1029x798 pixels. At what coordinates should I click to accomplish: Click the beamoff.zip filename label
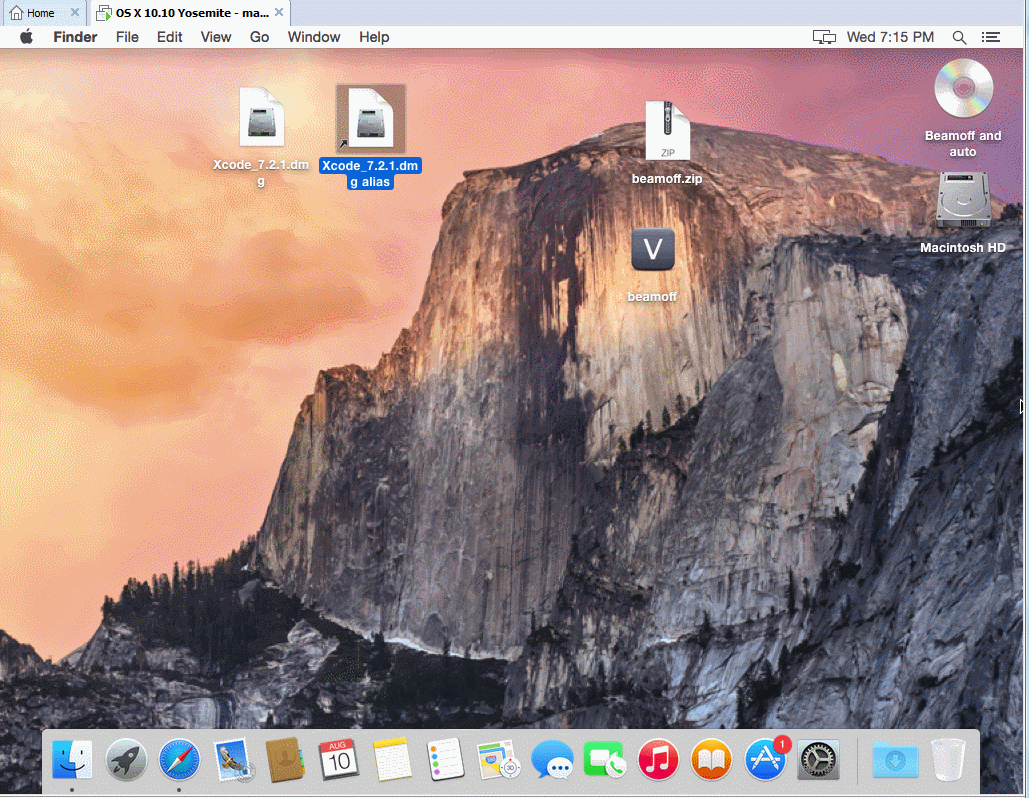[x=667, y=178]
